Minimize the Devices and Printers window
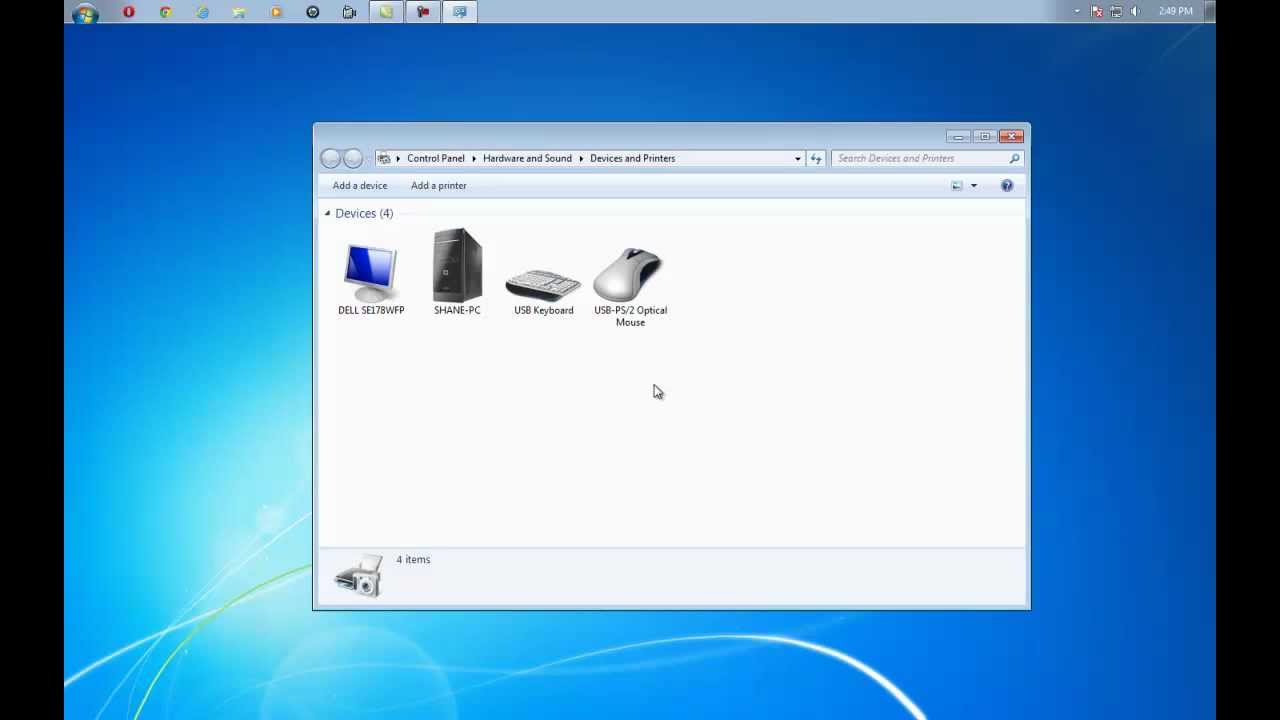1280x720 pixels. click(x=958, y=136)
